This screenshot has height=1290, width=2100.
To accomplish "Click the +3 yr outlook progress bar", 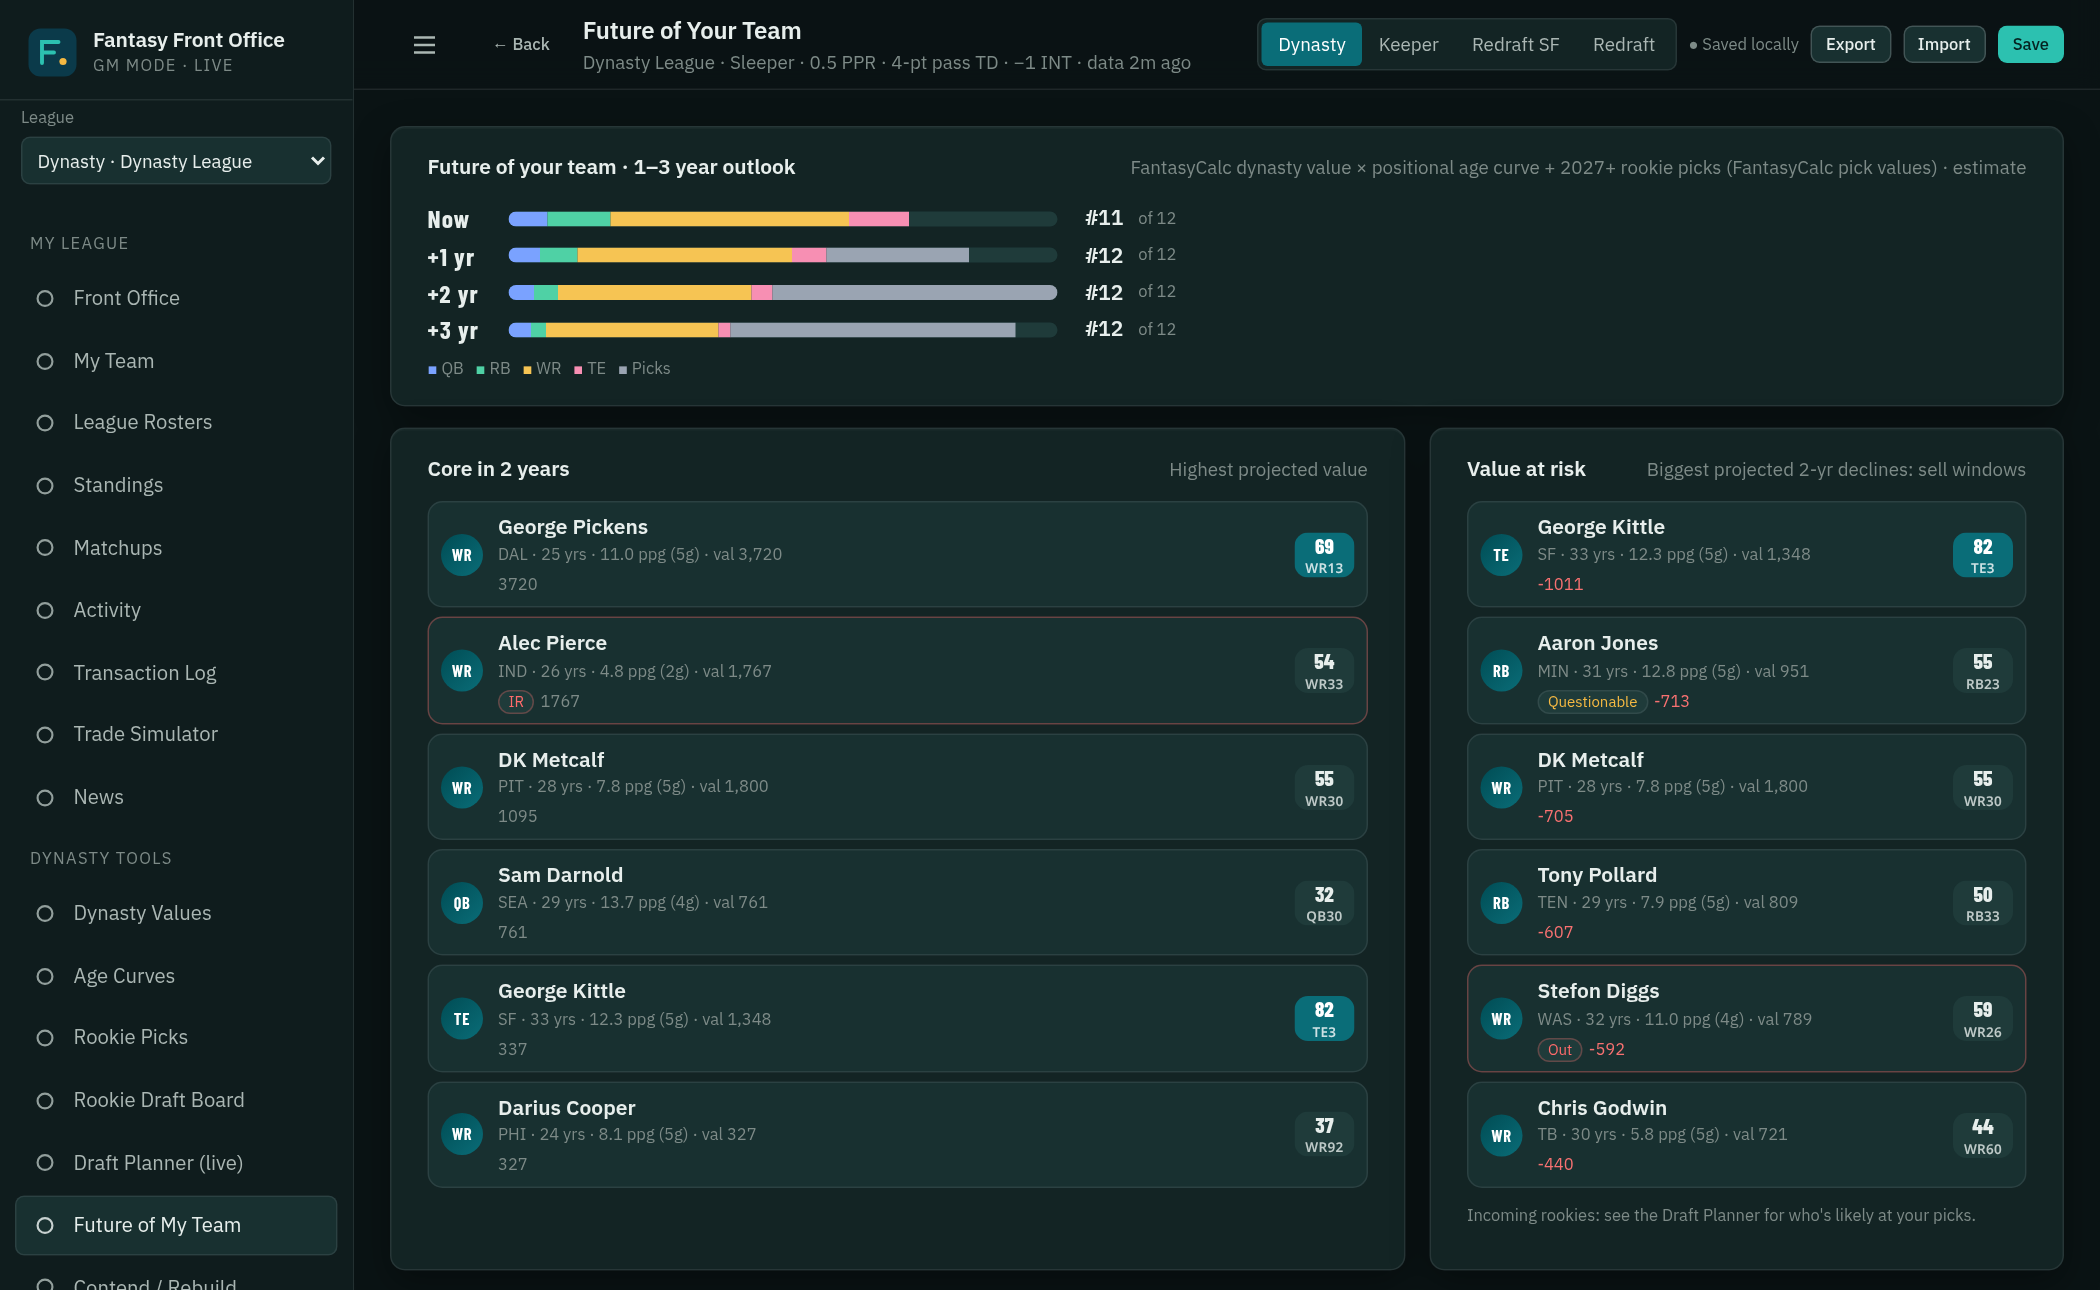I will 783,330.
